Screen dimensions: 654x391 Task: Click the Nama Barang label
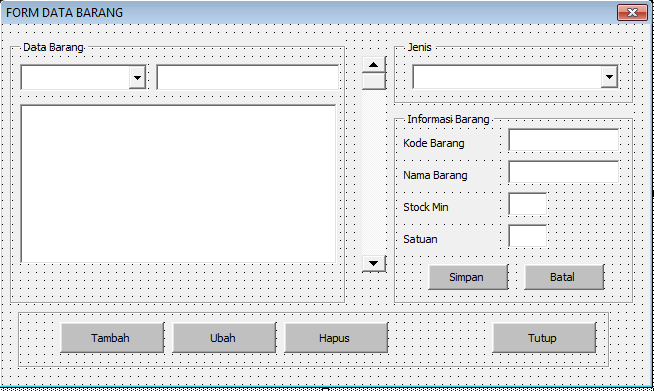[435, 175]
